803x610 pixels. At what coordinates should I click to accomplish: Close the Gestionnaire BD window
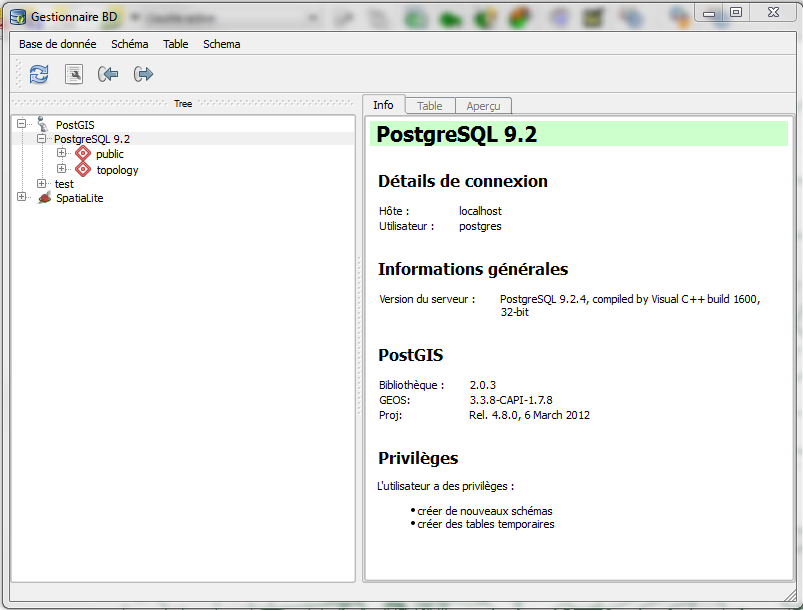[773, 12]
